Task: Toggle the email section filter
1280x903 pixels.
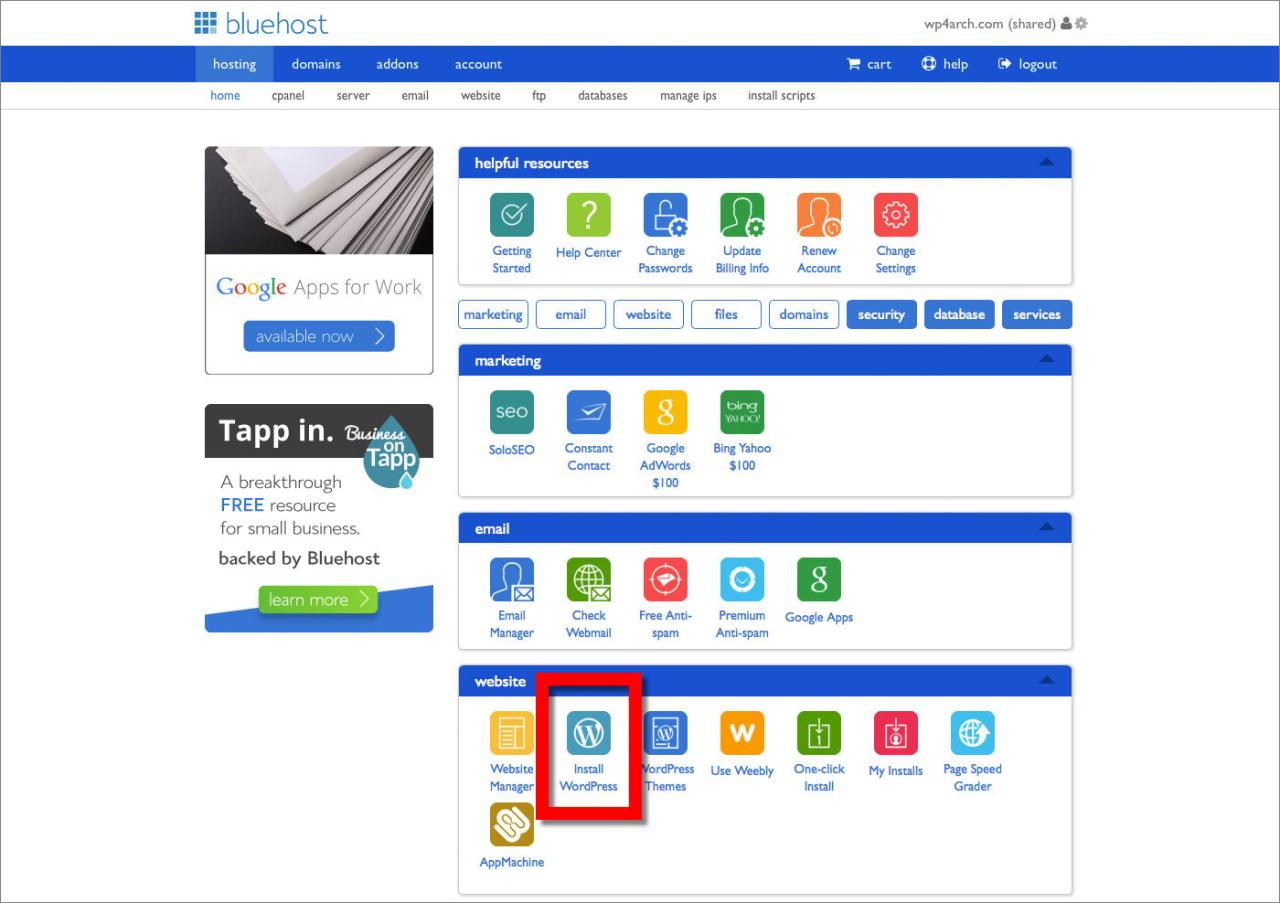Action: point(571,314)
